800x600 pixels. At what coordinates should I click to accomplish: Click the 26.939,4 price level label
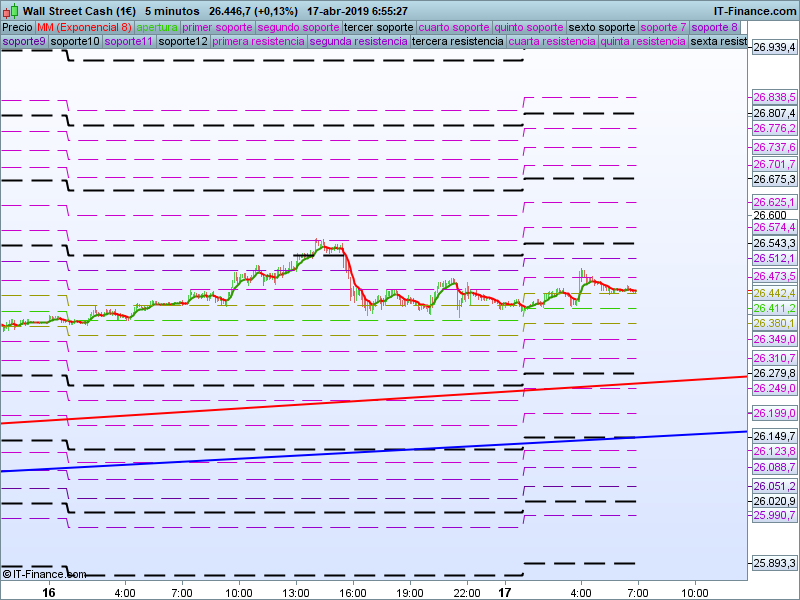click(x=773, y=47)
